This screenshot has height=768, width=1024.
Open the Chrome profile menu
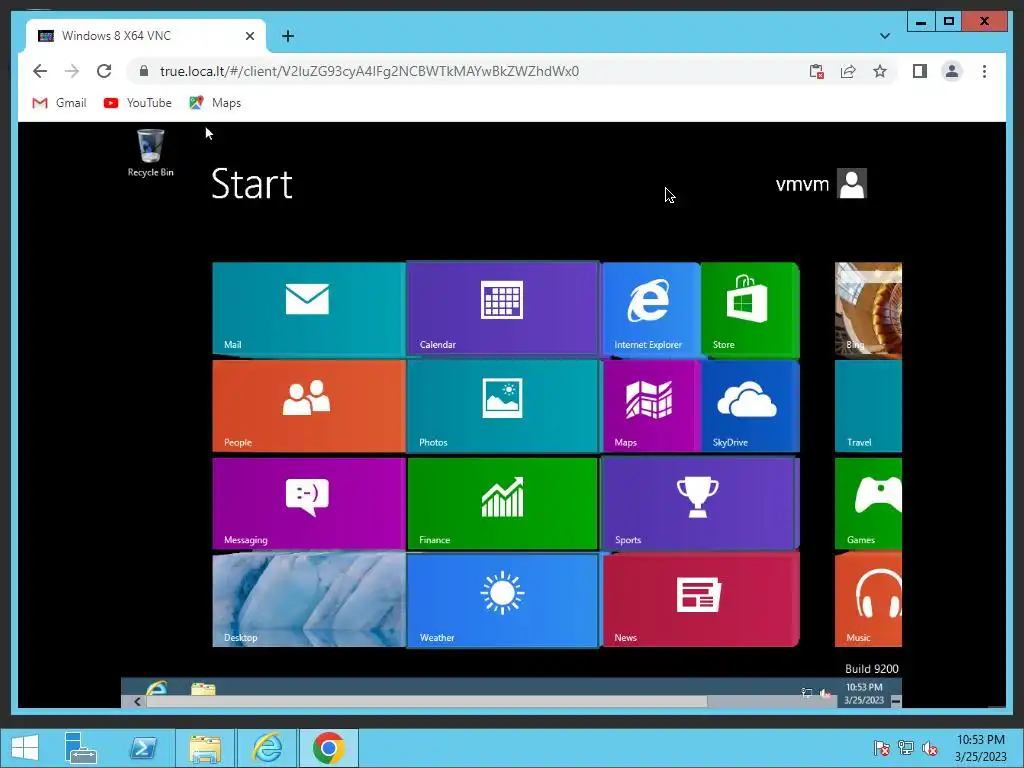coord(952,71)
